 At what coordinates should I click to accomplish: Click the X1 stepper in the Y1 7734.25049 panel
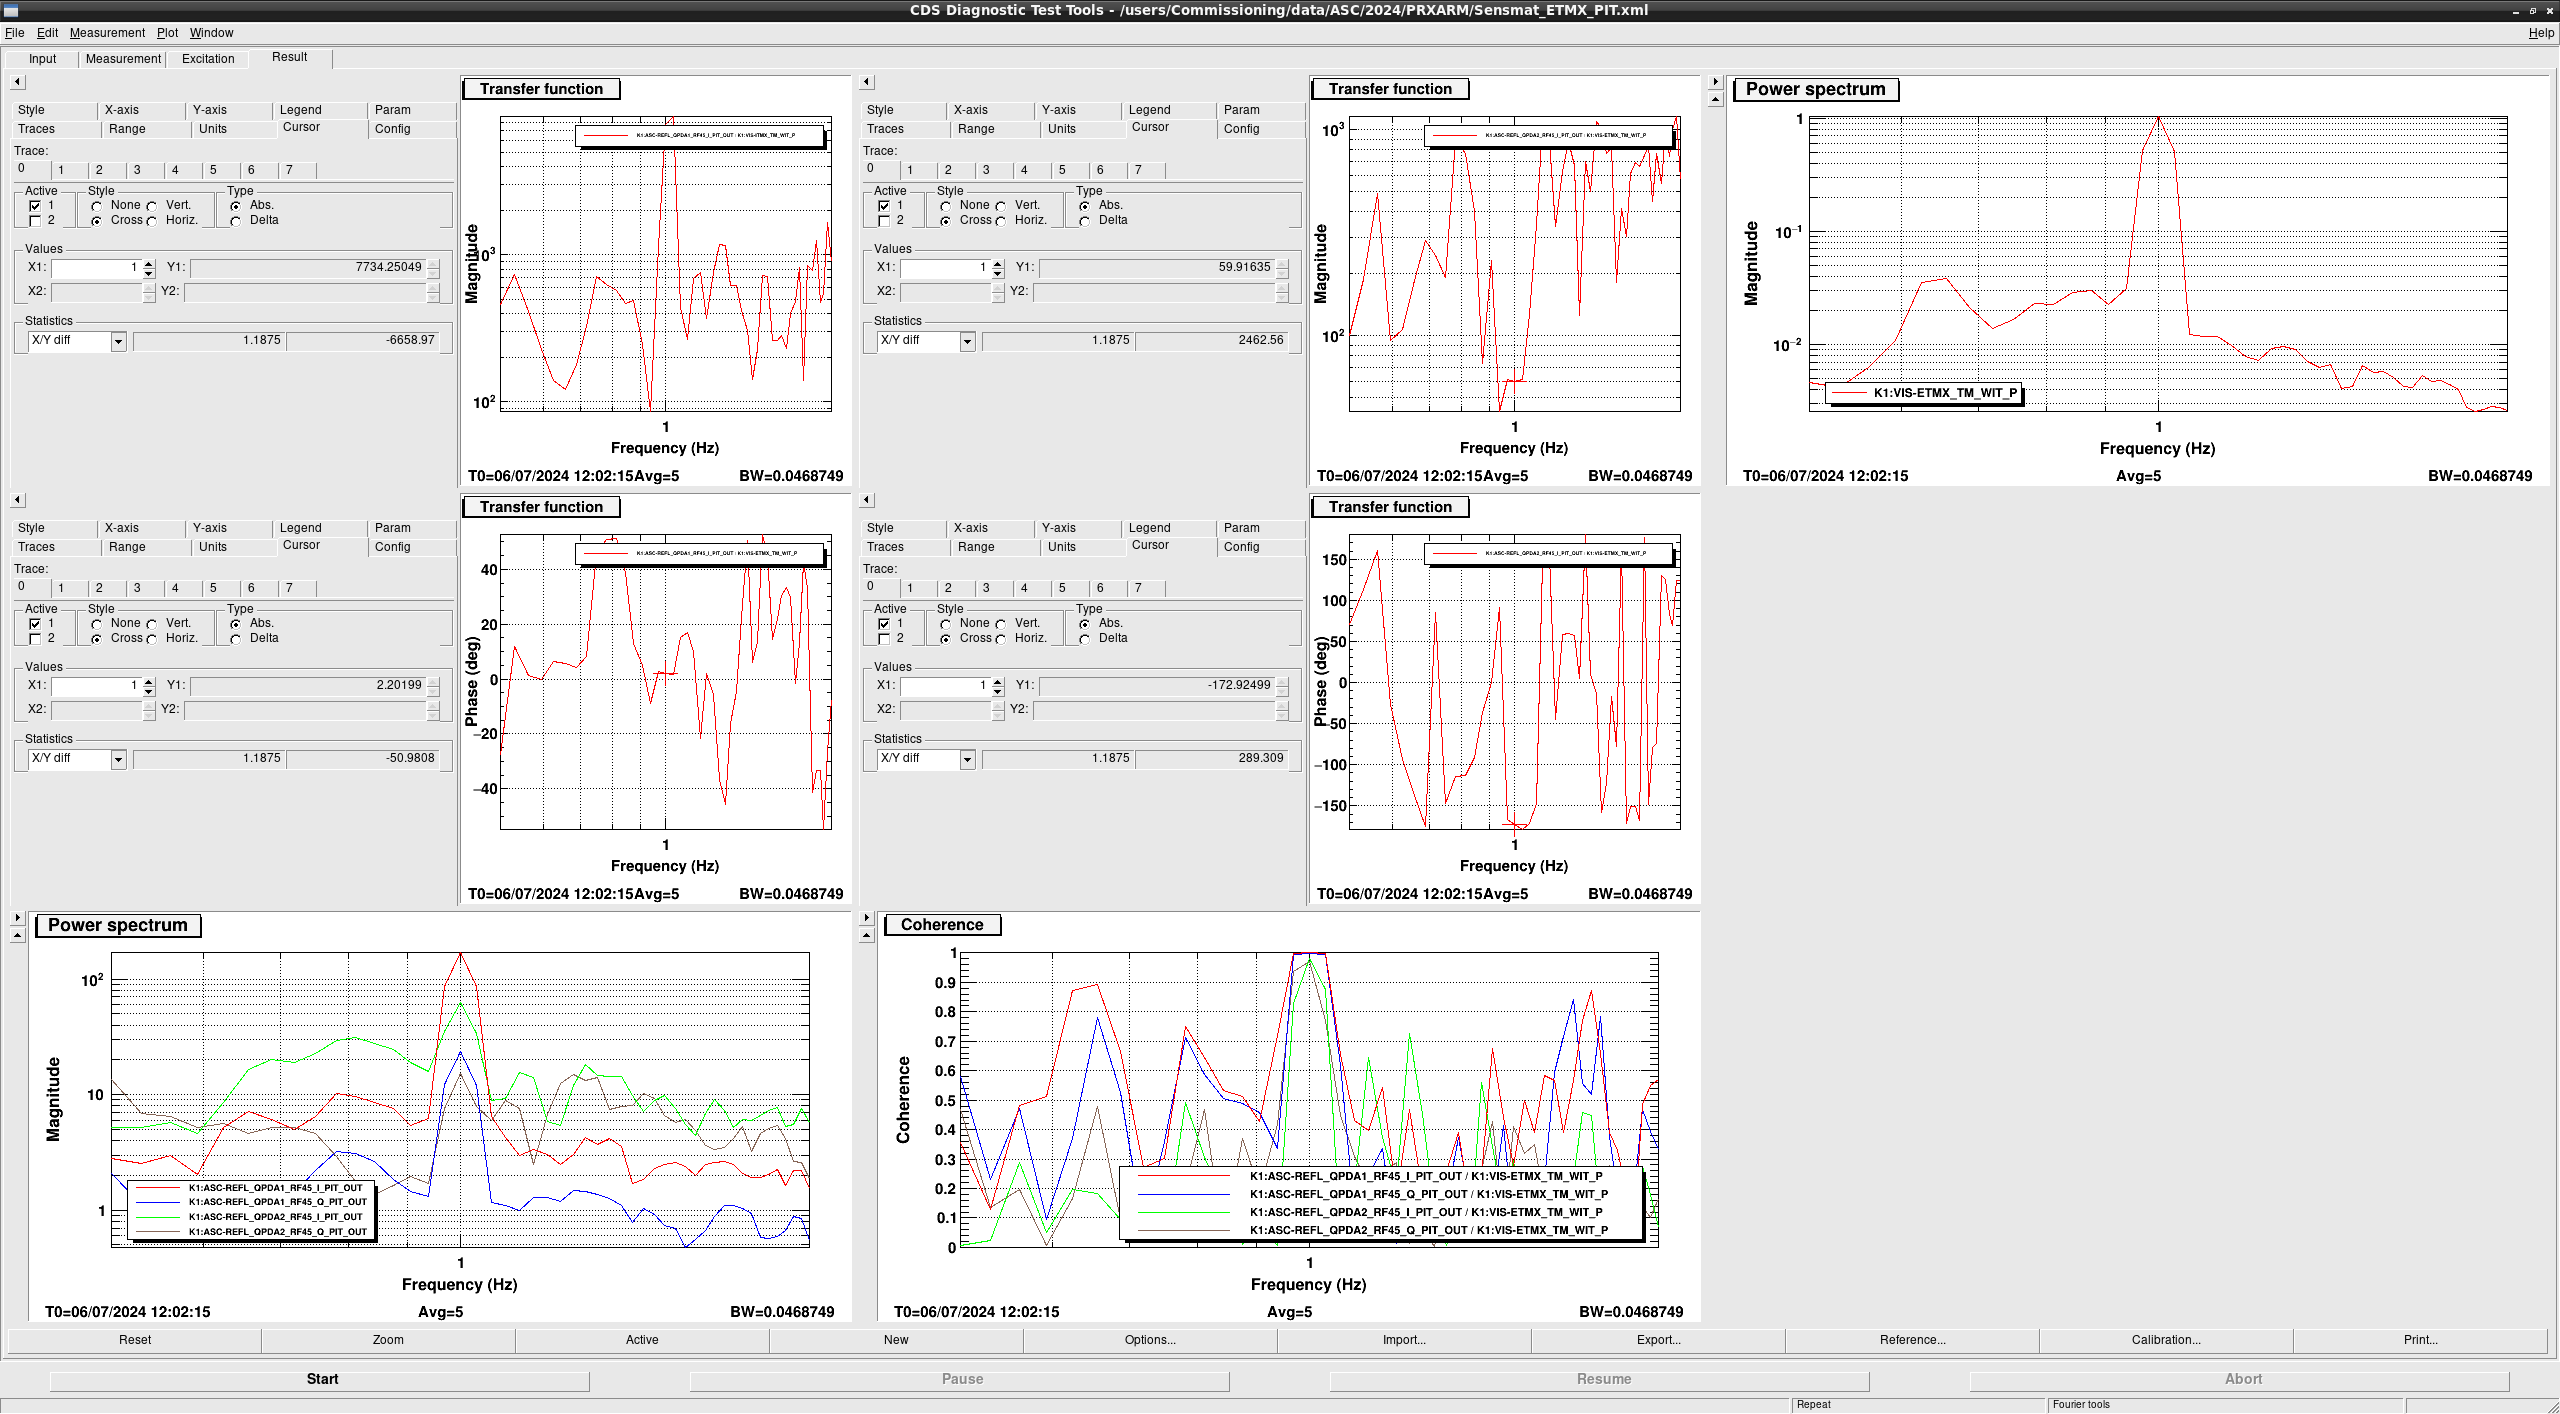(x=149, y=268)
